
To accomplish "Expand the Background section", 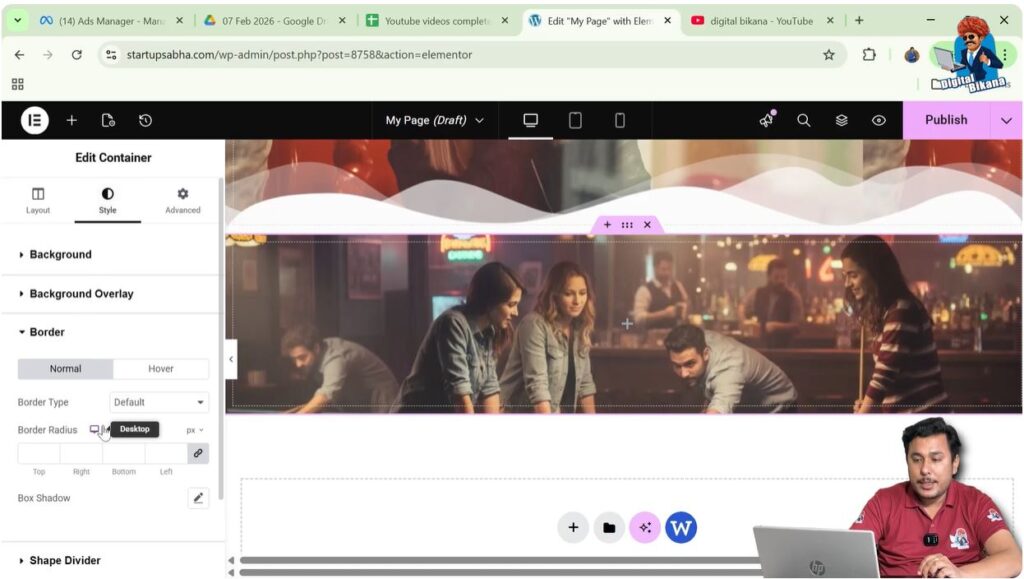I will [x=60, y=255].
